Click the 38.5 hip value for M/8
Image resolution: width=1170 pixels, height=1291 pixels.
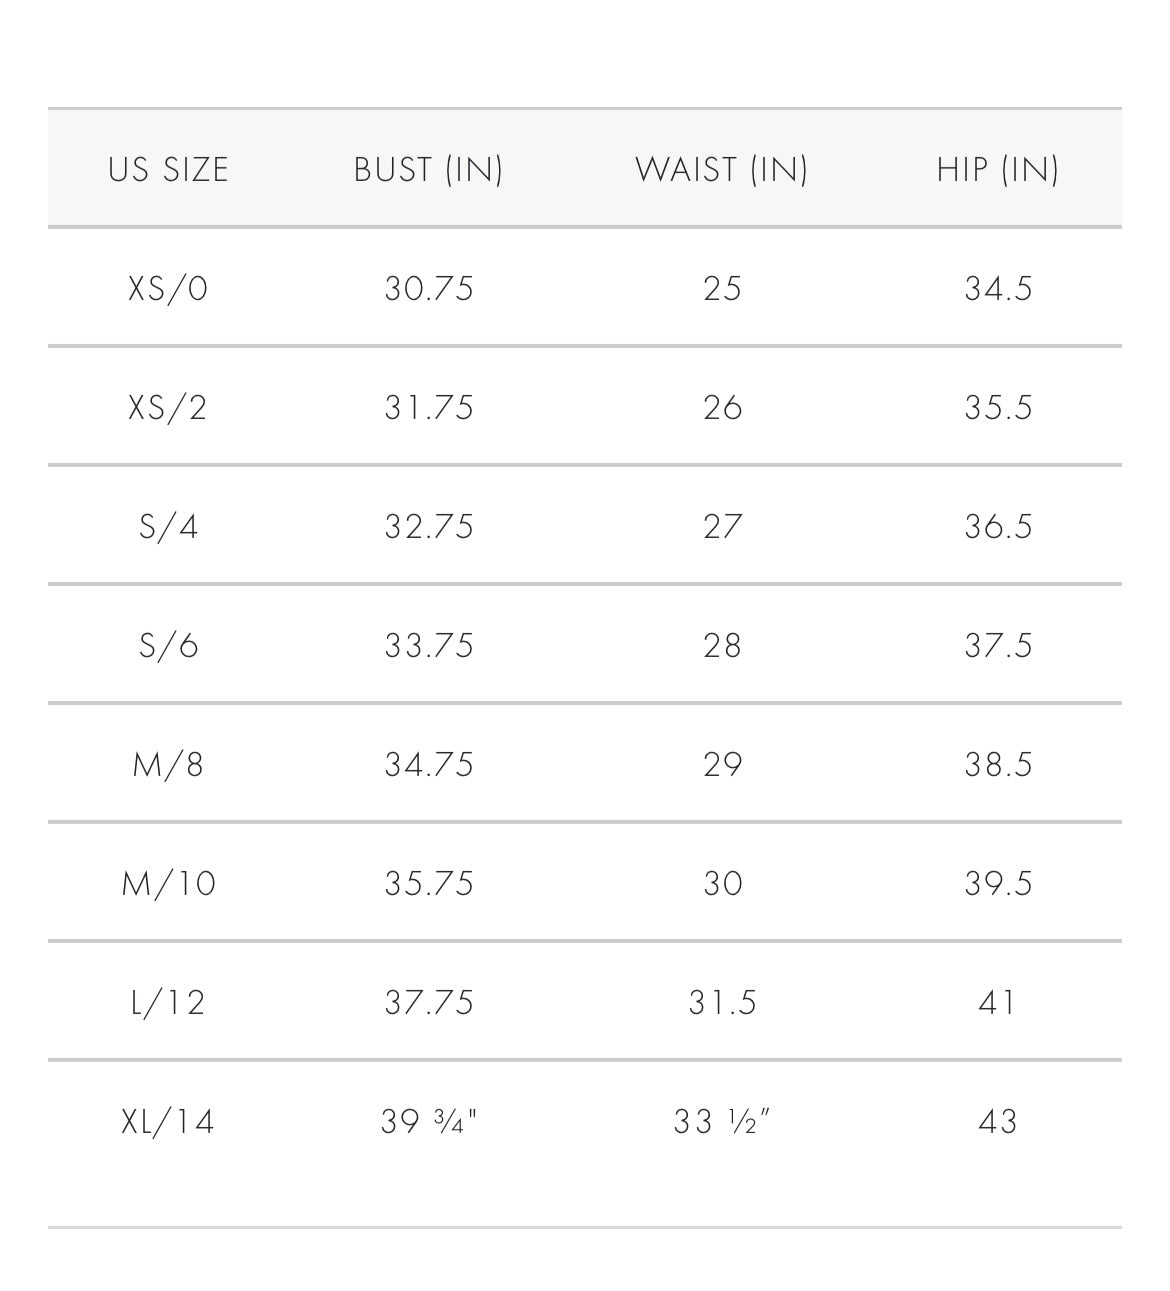(x=998, y=765)
